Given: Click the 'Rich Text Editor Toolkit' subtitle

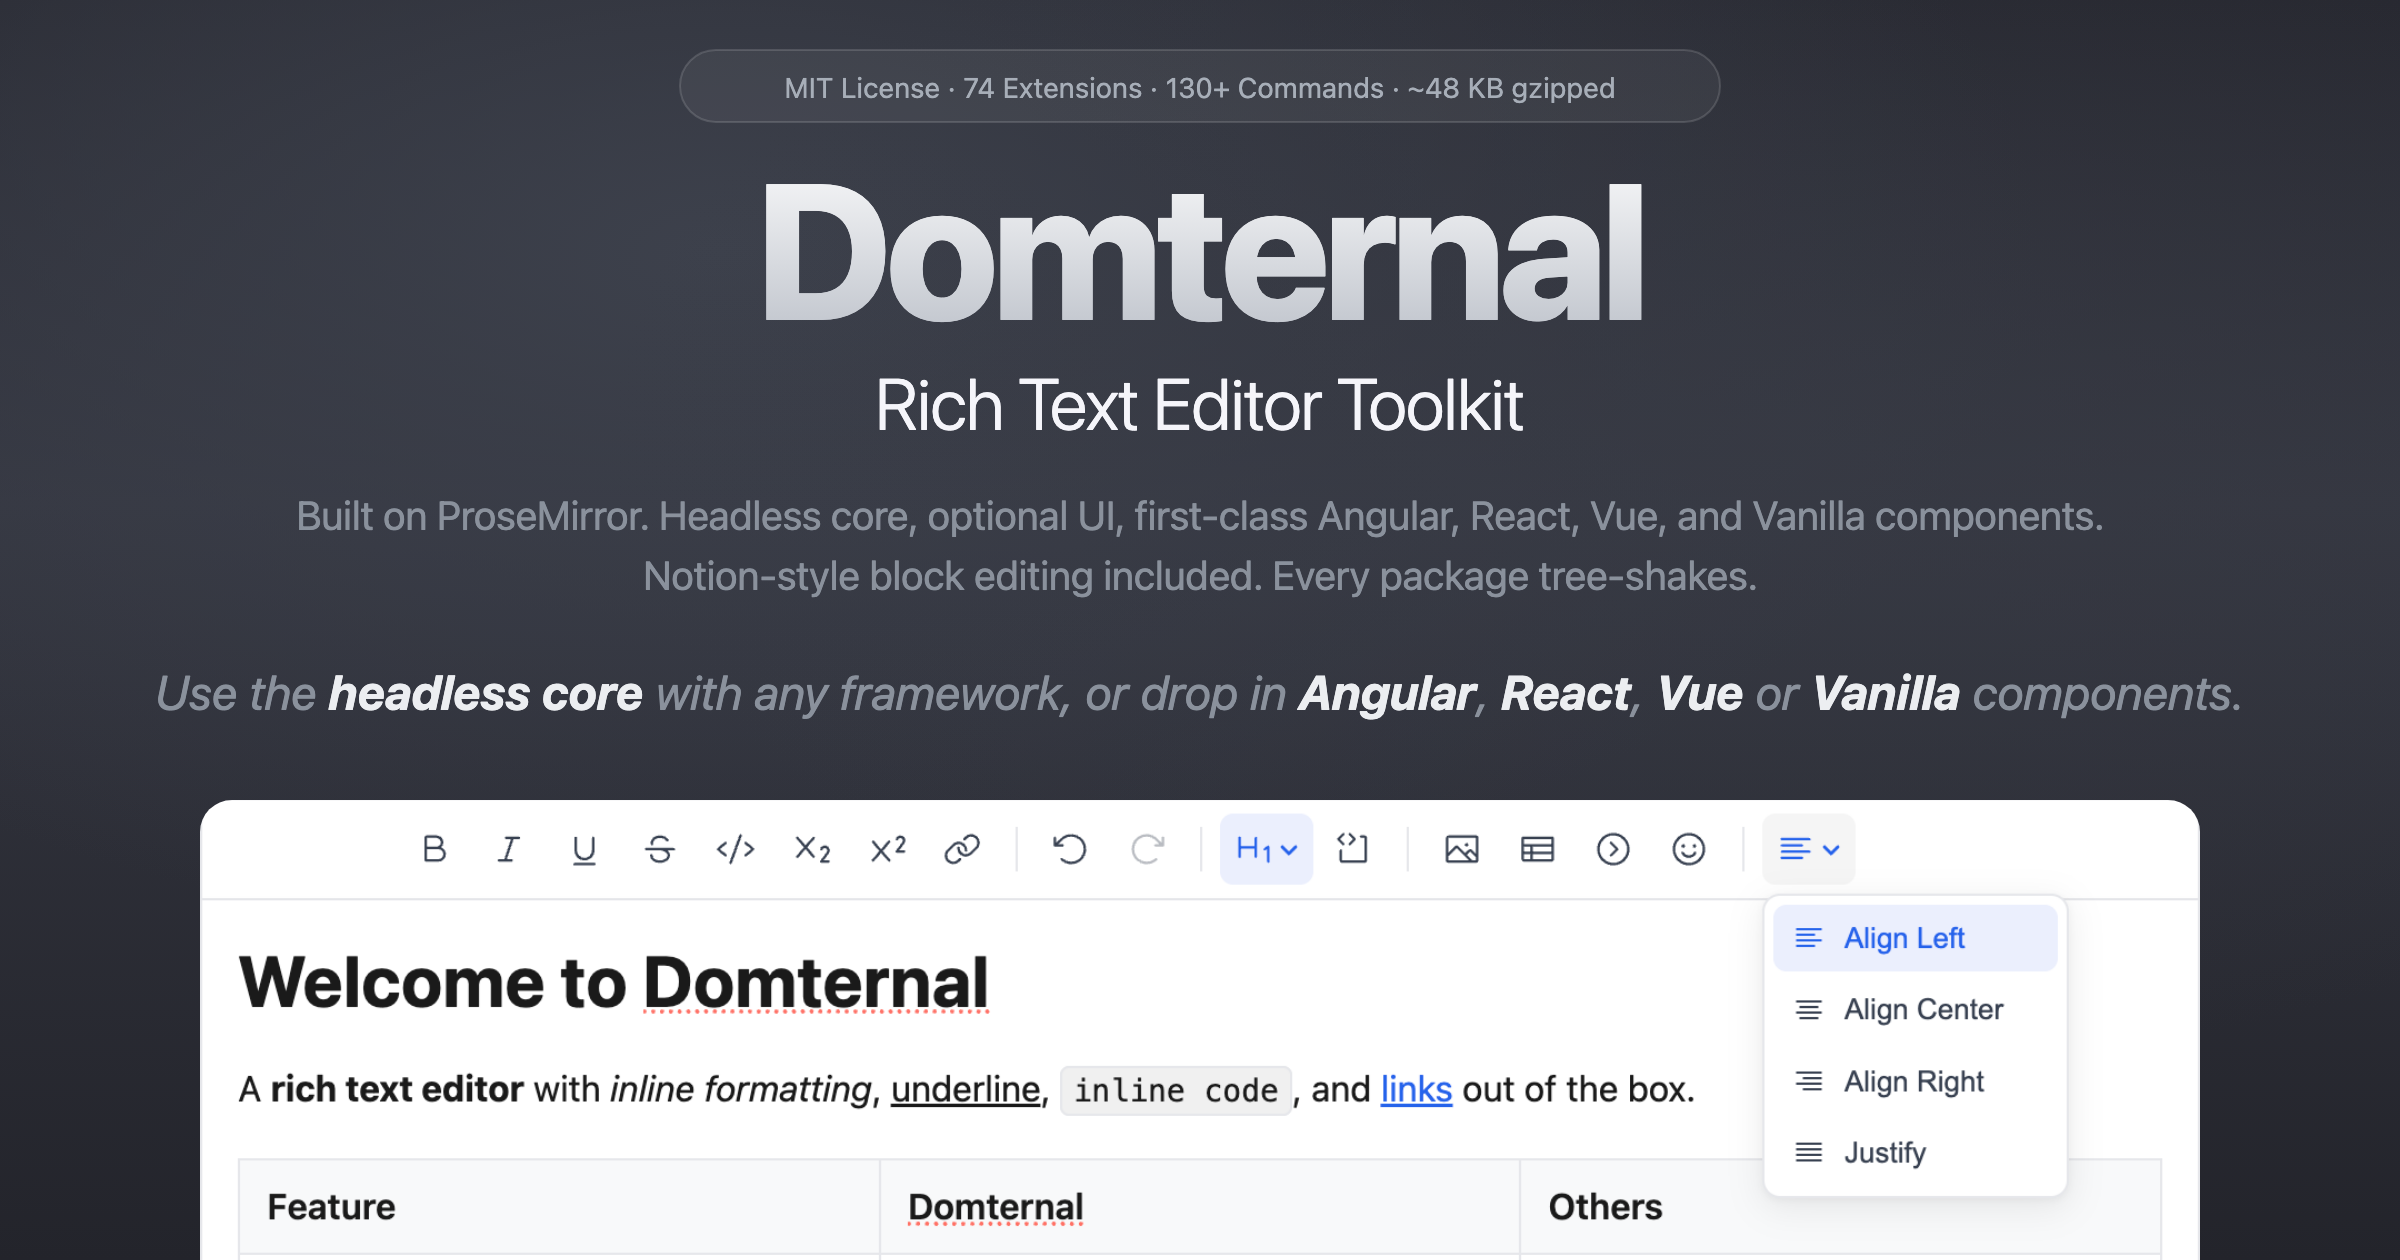Looking at the screenshot, I should click(1199, 406).
